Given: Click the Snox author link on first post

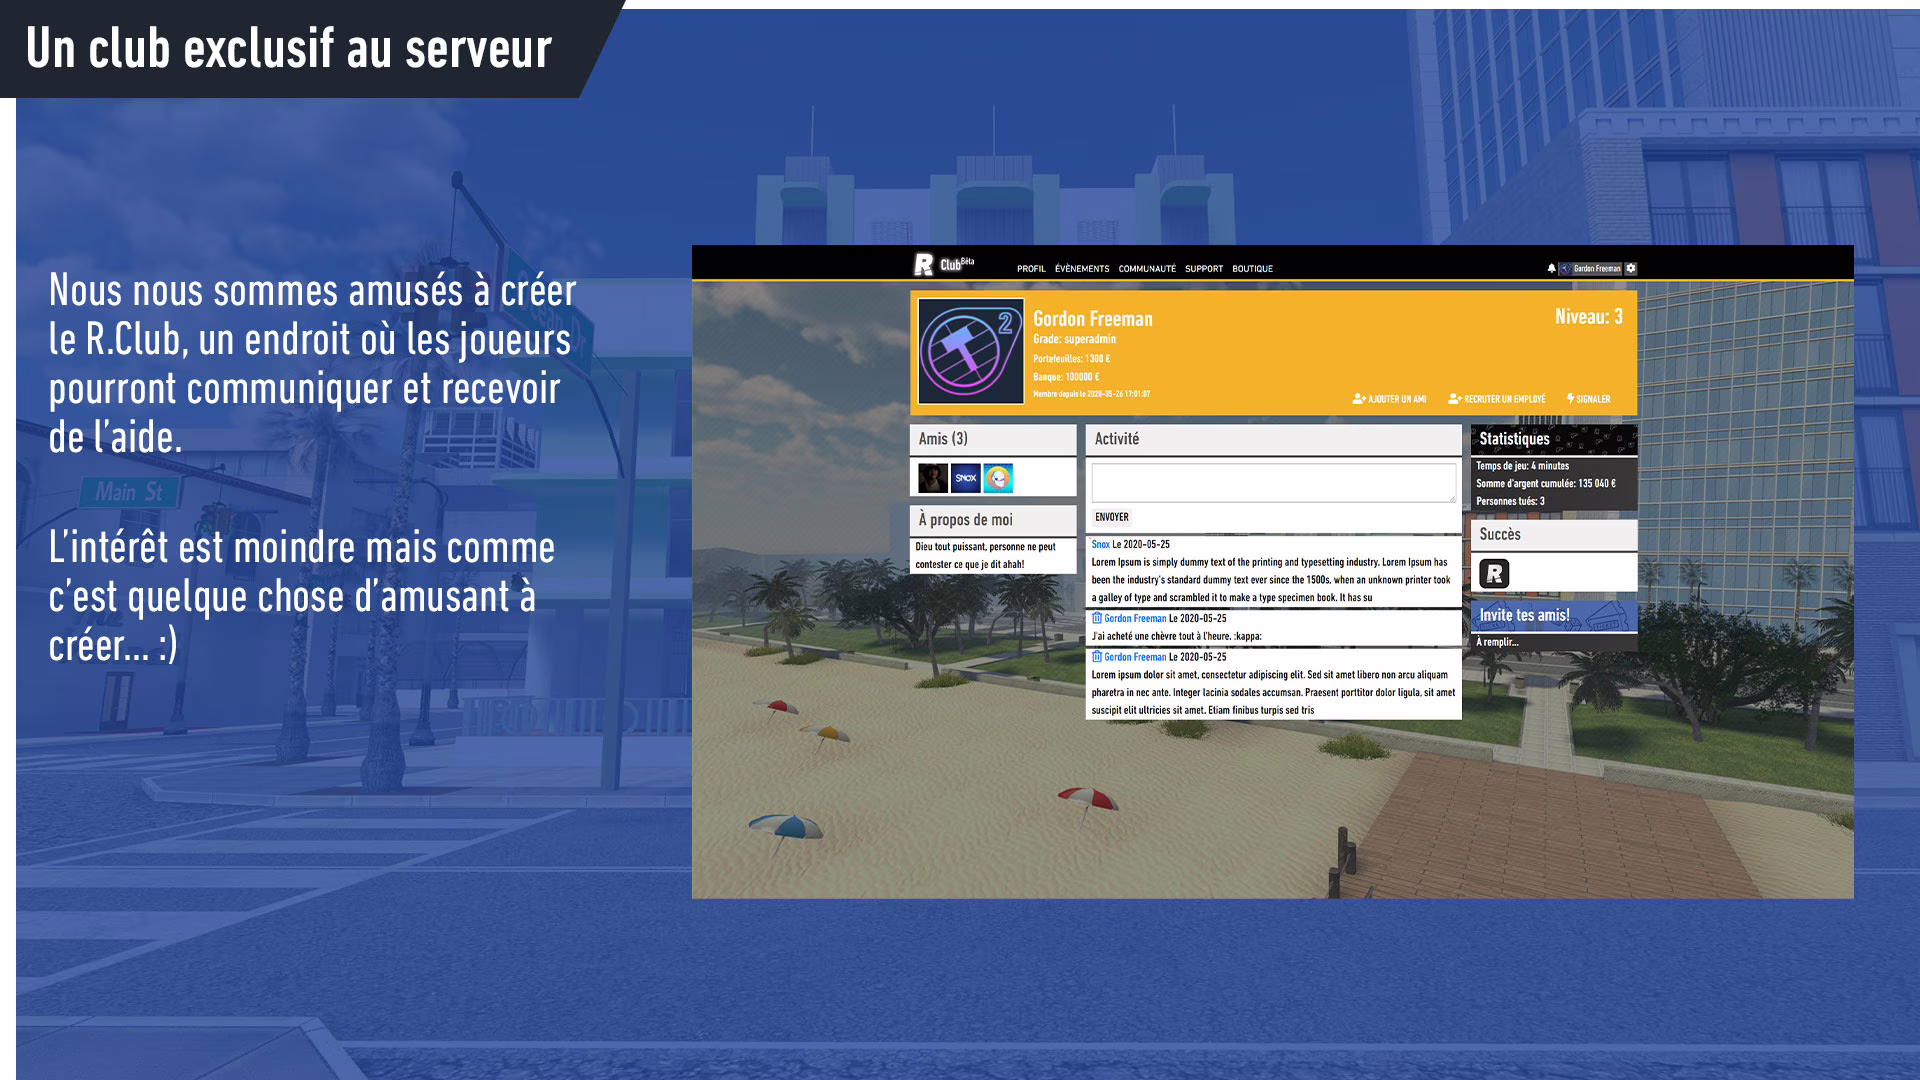Looking at the screenshot, I should (1100, 545).
